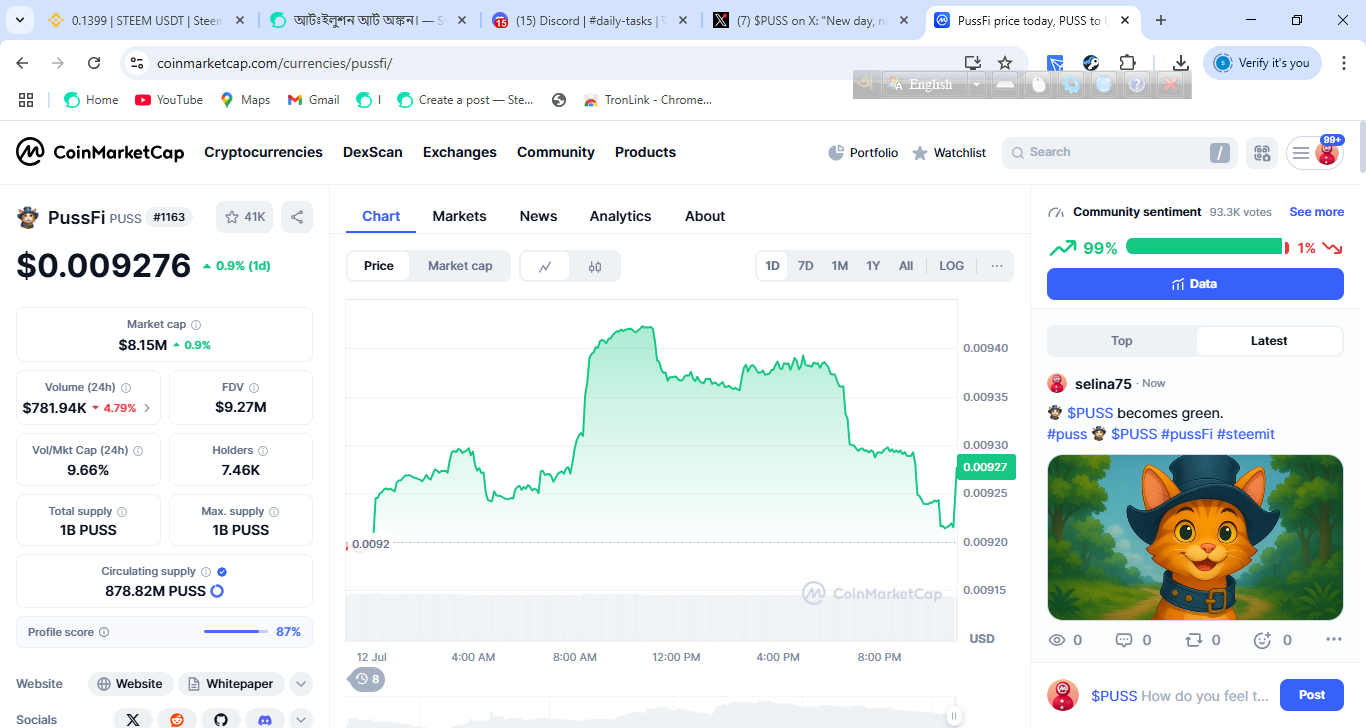Screen dimensions: 1366x728
Task: Click the blue Data button
Action: tap(1195, 284)
